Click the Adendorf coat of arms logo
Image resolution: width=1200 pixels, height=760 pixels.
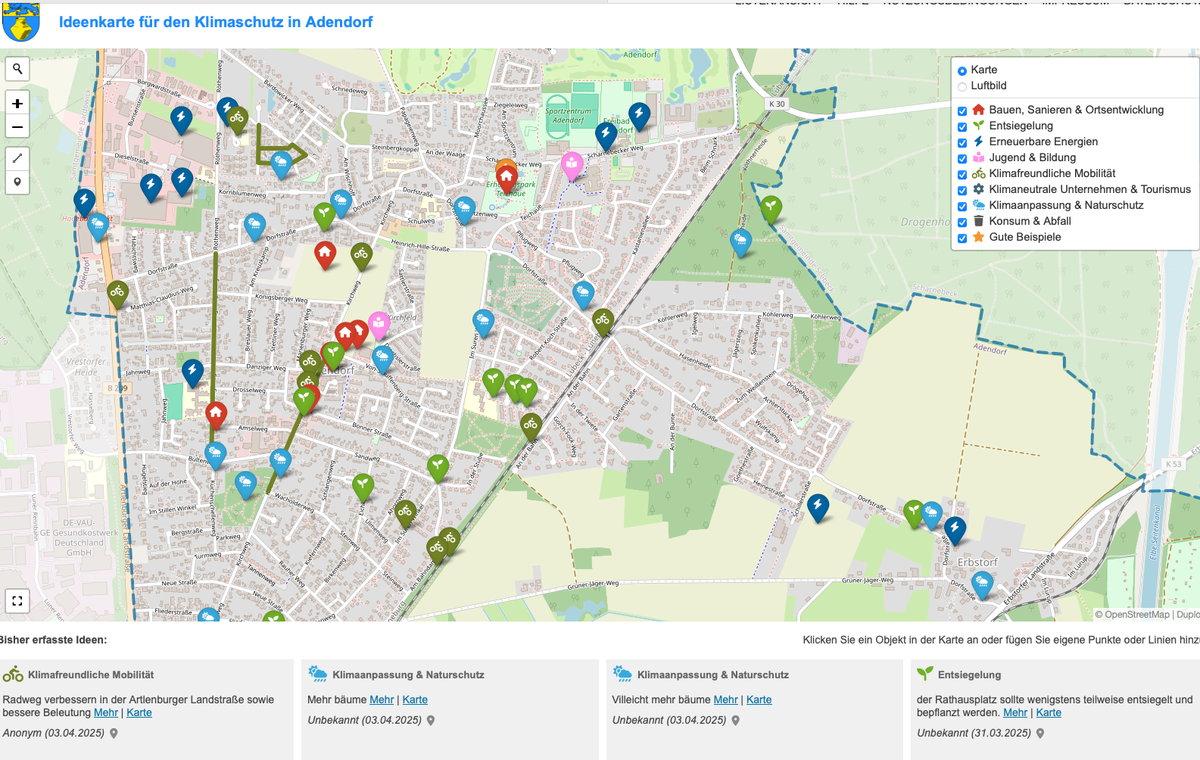click(20, 21)
